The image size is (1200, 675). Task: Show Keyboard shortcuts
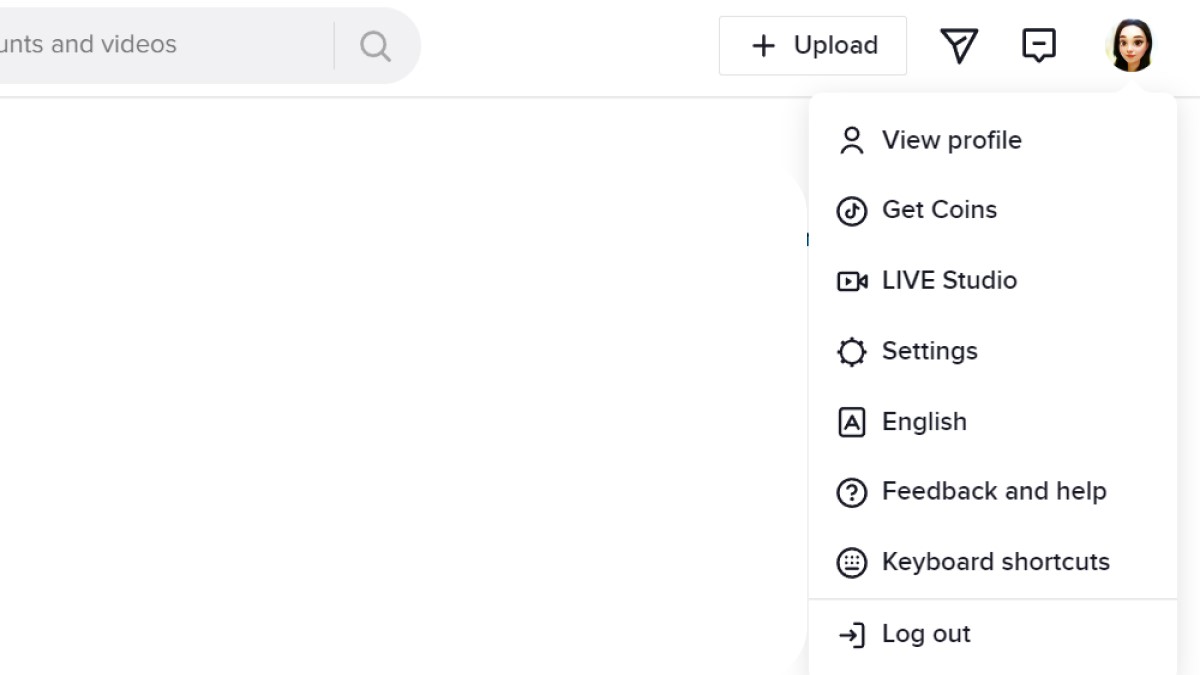(x=995, y=562)
